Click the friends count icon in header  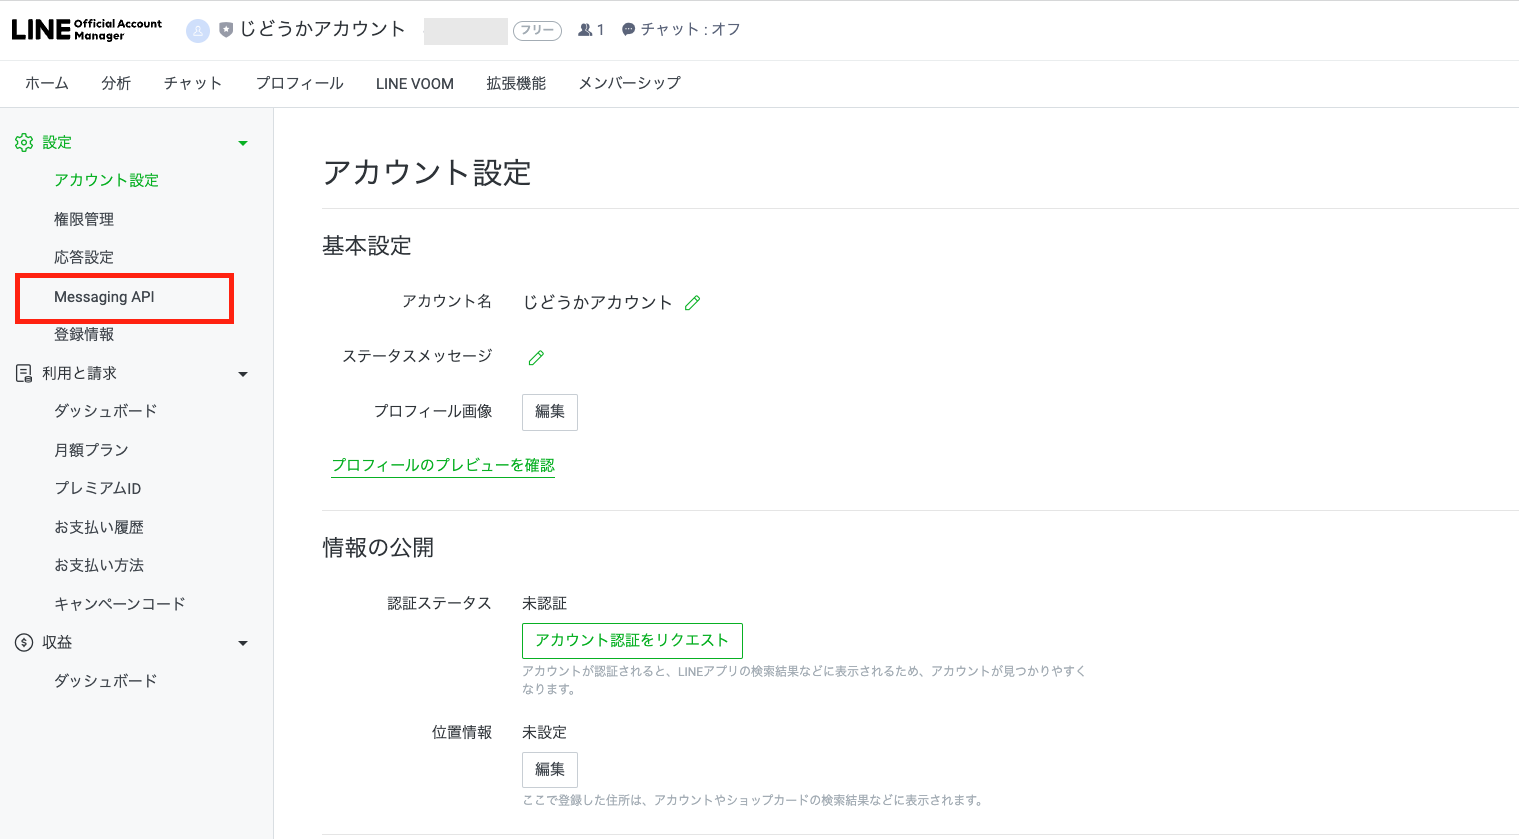pos(585,30)
